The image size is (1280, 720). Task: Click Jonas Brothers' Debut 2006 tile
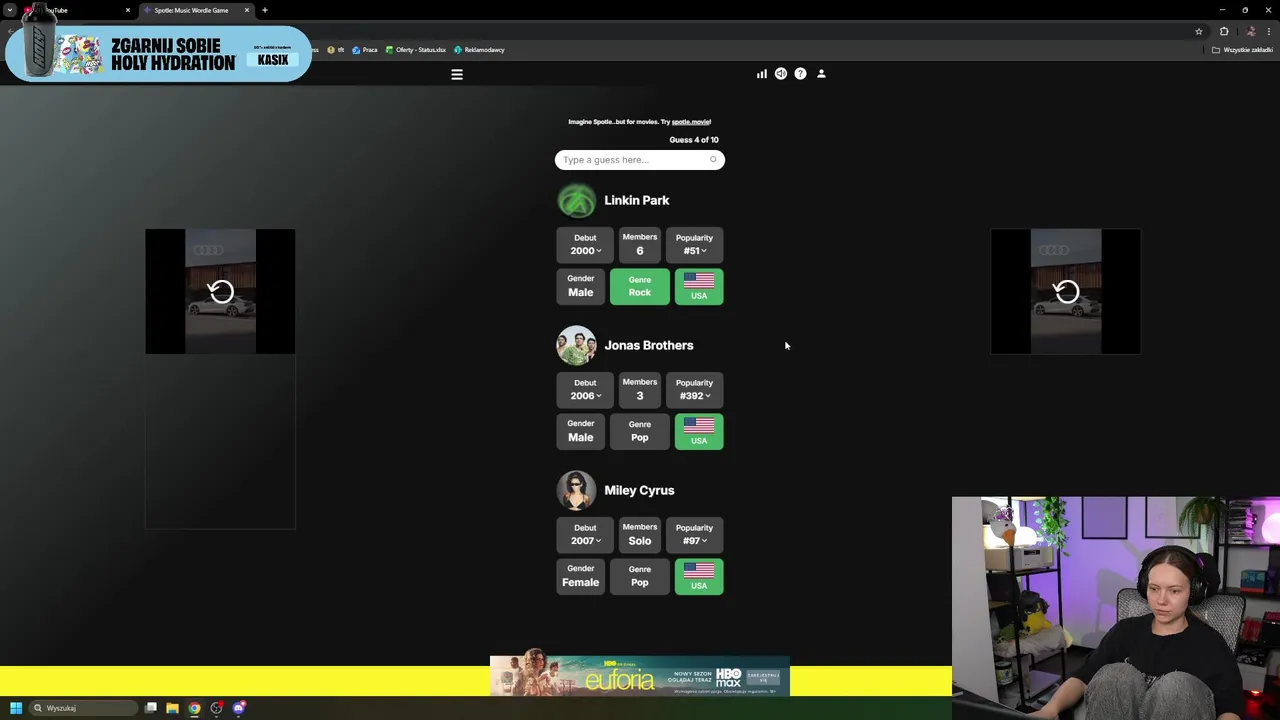point(585,390)
